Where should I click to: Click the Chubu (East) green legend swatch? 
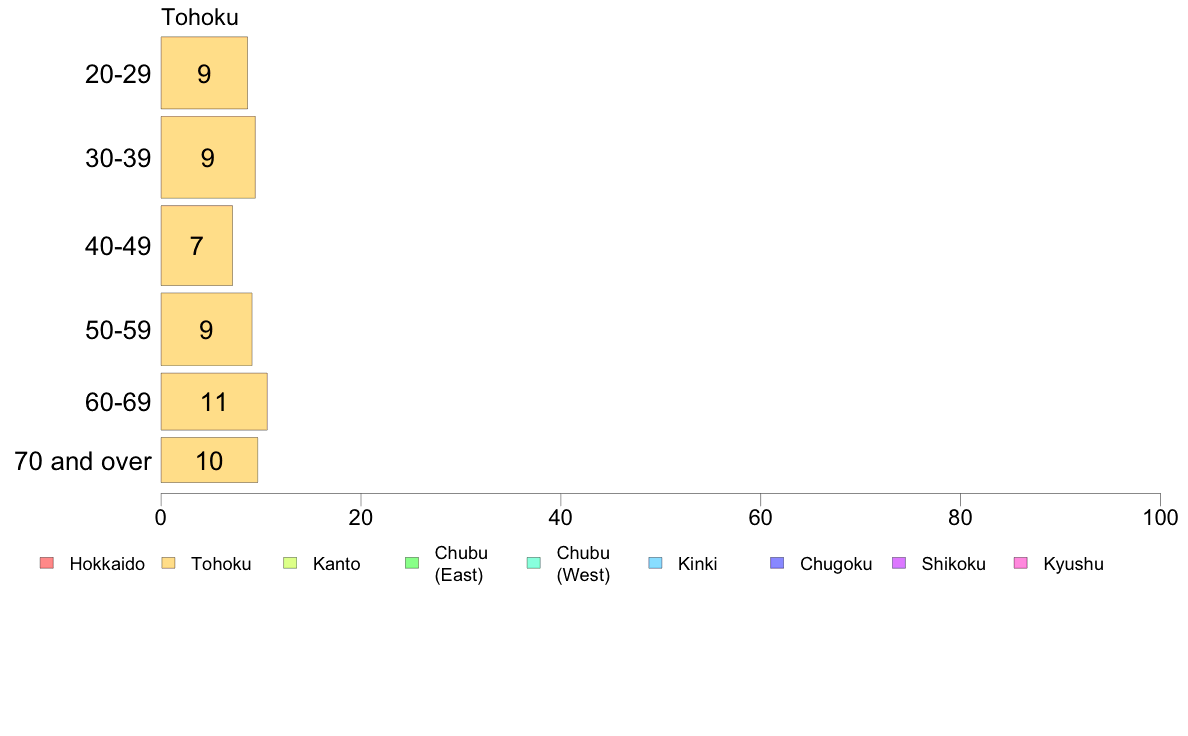(x=412, y=563)
